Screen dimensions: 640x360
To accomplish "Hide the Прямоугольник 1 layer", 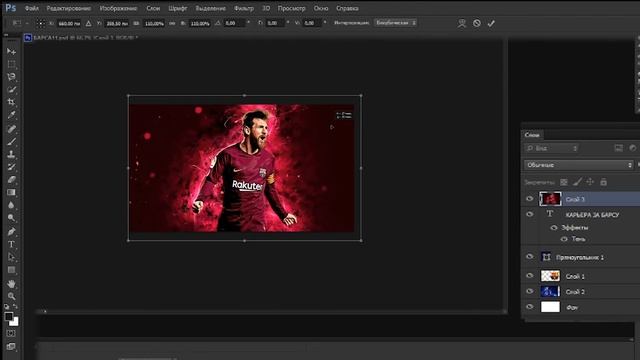I will tap(530, 257).
